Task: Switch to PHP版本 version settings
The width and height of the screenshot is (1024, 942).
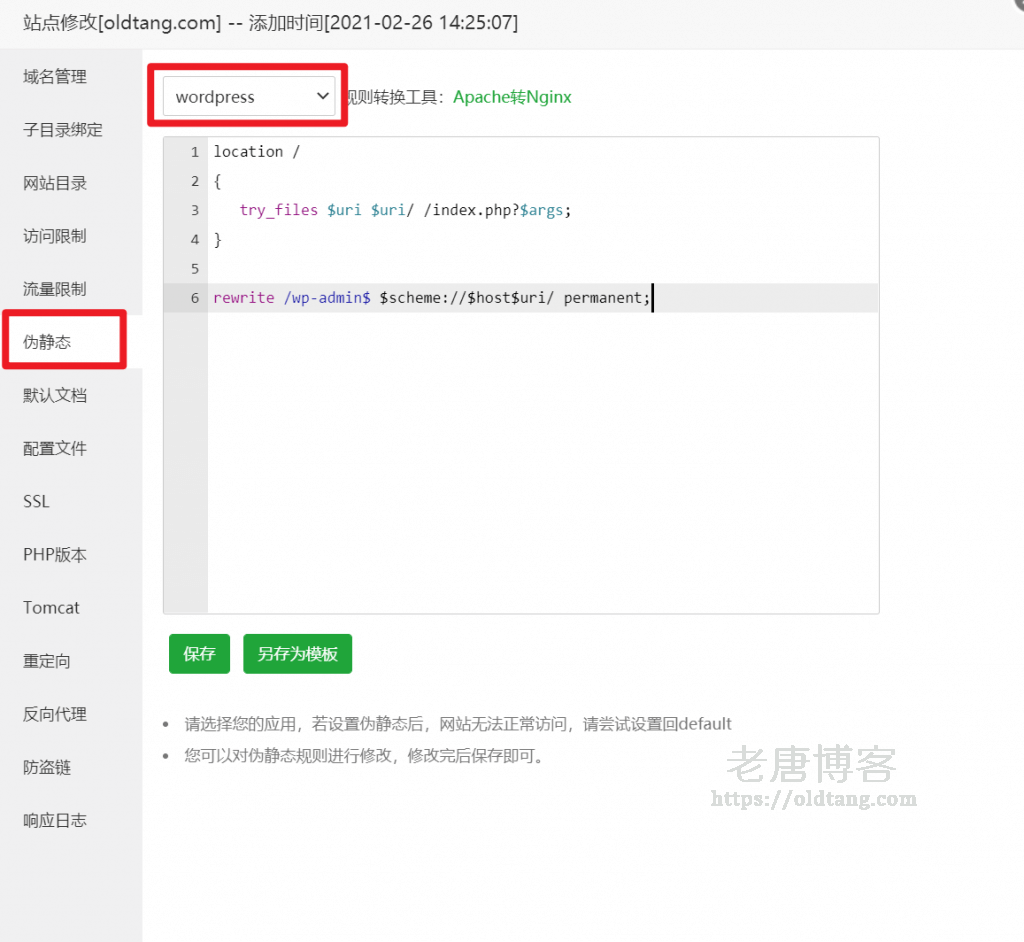Action: 52,554
